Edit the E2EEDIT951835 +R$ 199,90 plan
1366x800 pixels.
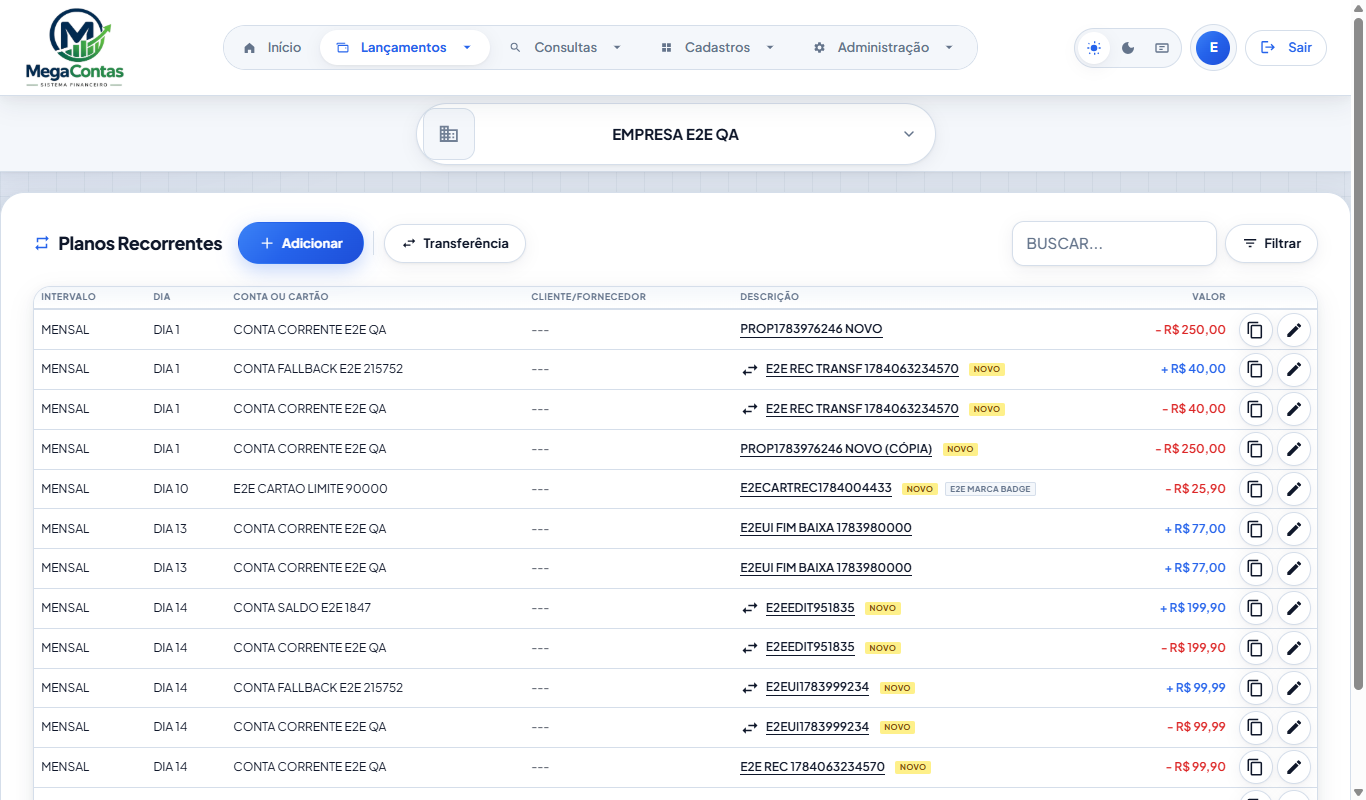1294,608
